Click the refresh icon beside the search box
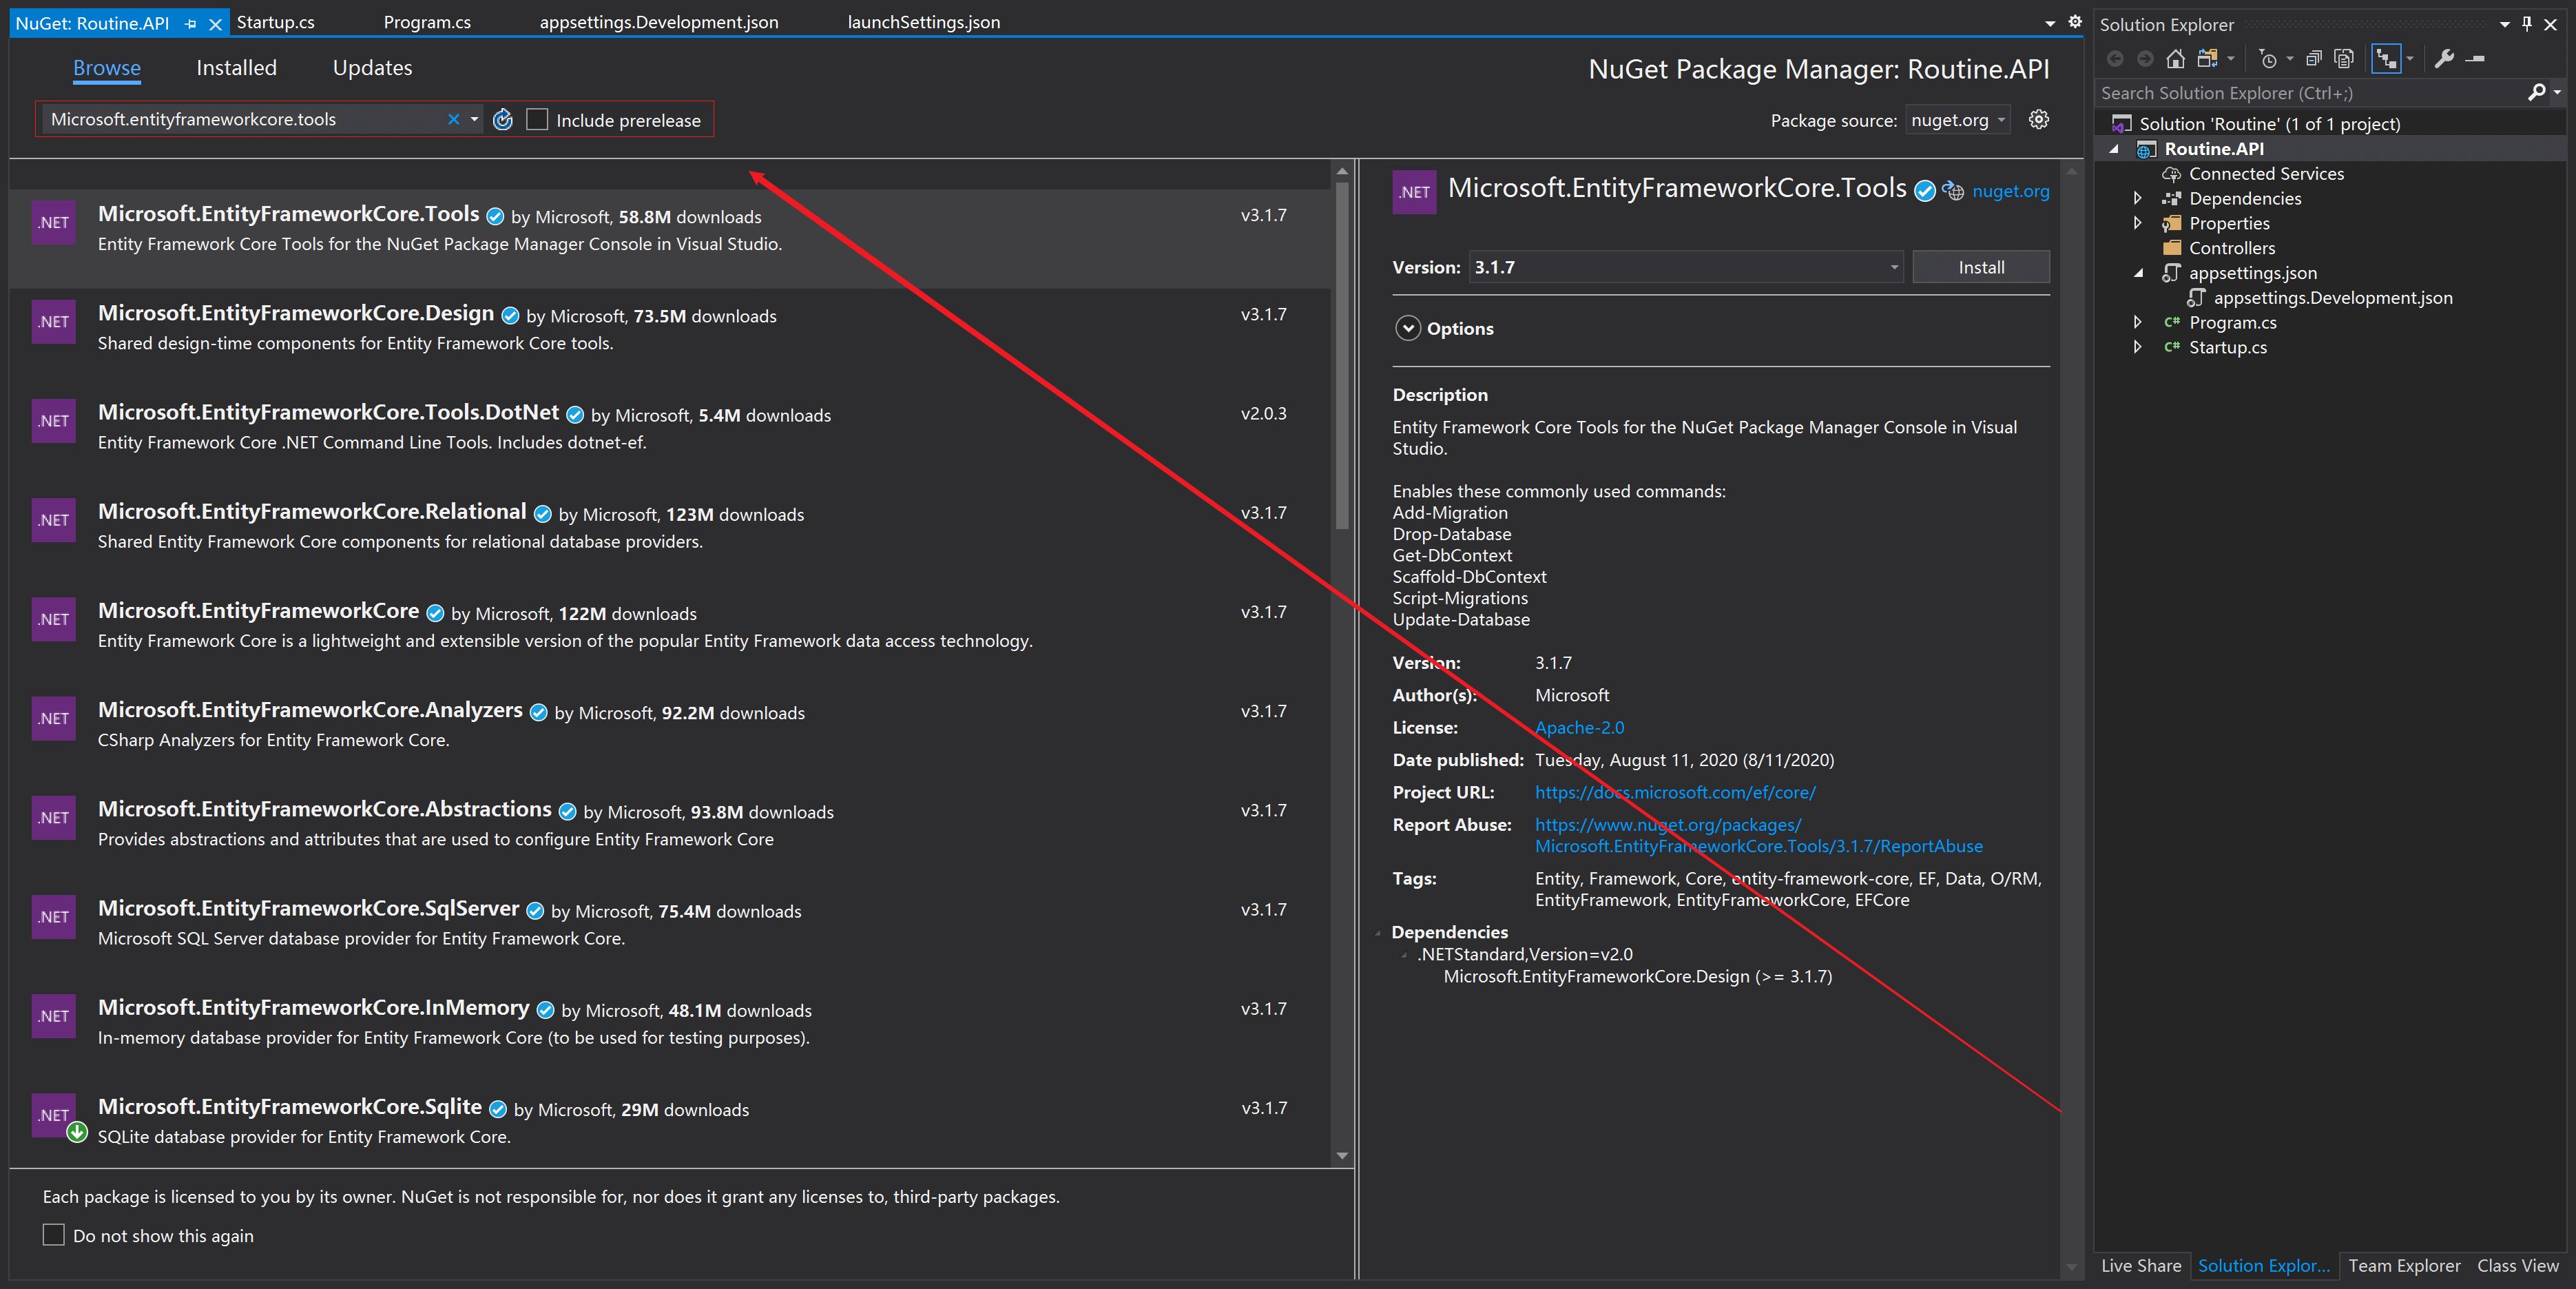This screenshot has height=1289, width=2576. click(503, 120)
